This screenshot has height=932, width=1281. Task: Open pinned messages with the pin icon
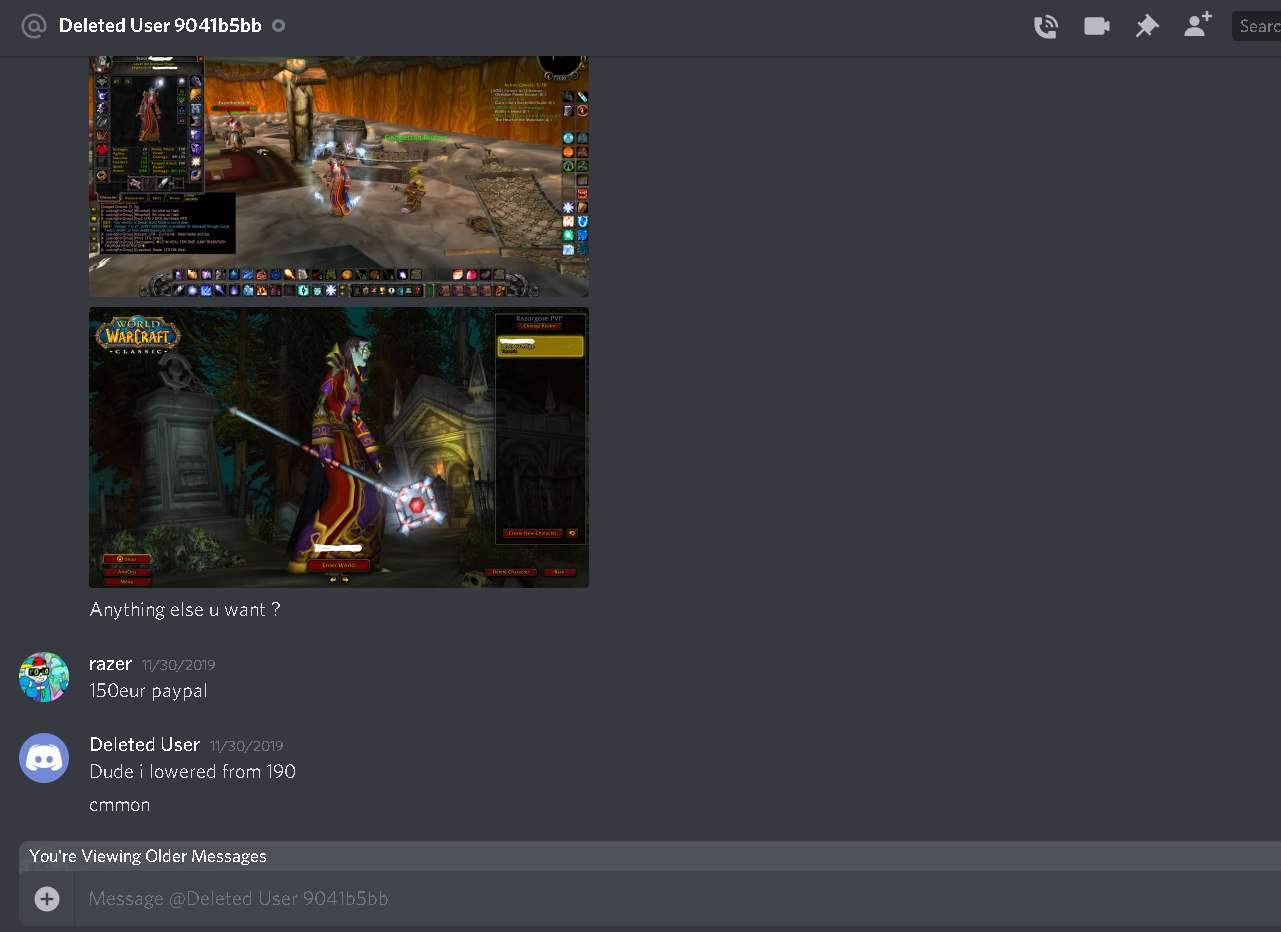click(x=1147, y=27)
